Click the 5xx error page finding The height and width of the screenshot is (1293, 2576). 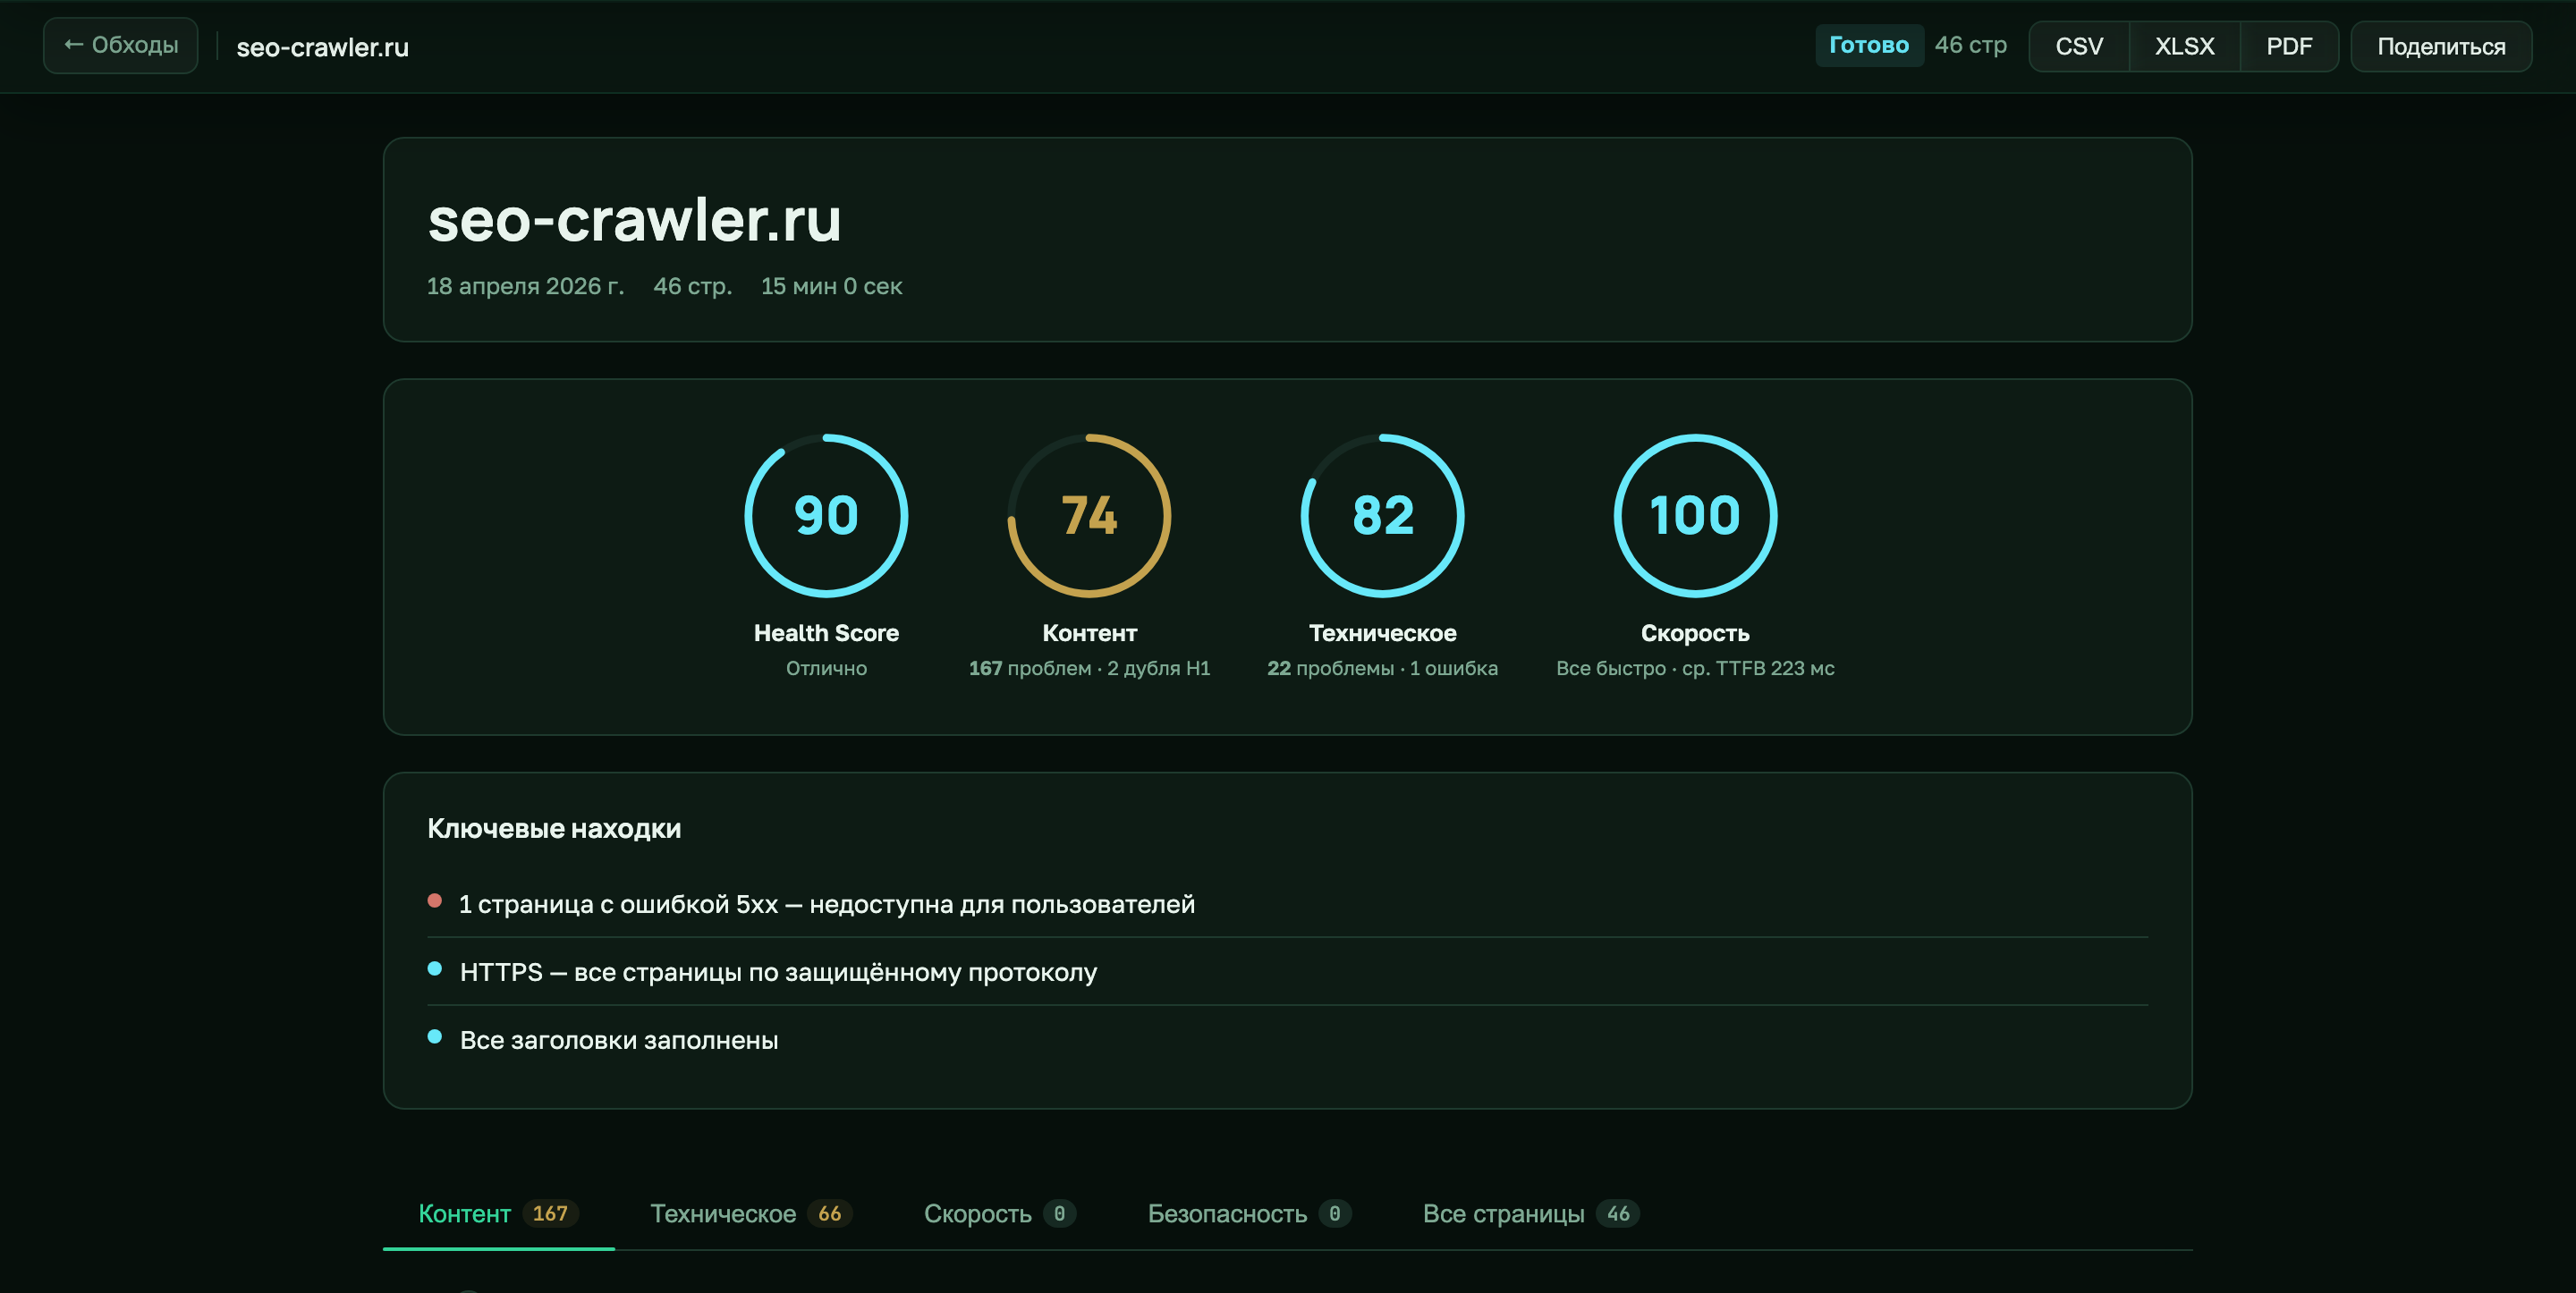pyautogui.click(x=1287, y=903)
